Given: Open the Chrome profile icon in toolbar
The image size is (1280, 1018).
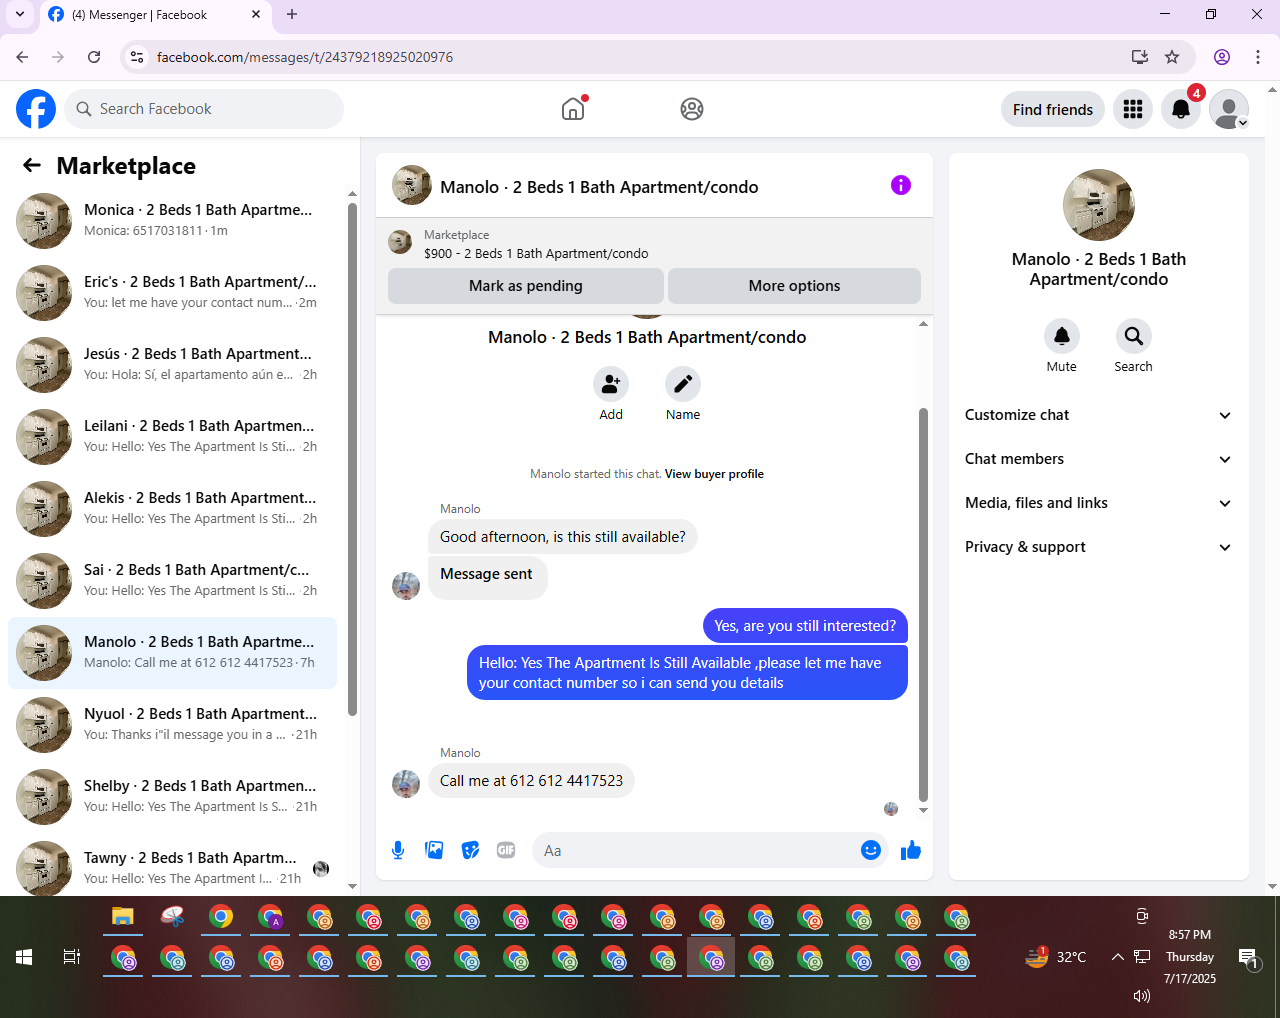Looking at the screenshot, I should [x=1222, y=57].
